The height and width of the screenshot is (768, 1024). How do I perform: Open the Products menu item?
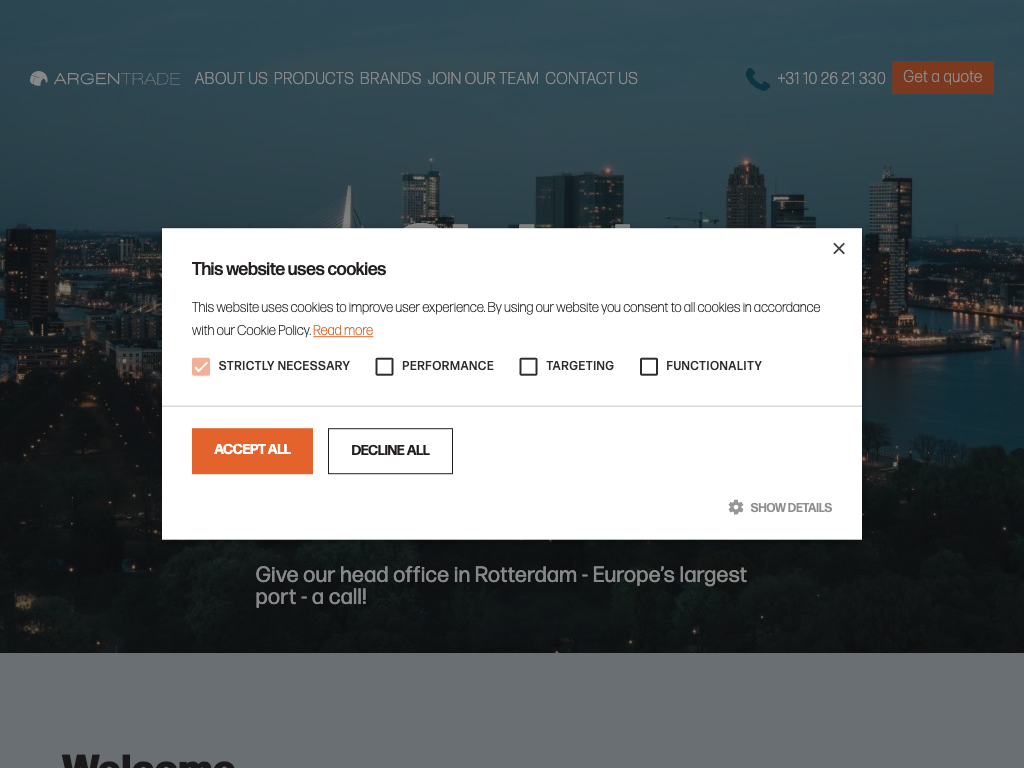pos(313,78)
